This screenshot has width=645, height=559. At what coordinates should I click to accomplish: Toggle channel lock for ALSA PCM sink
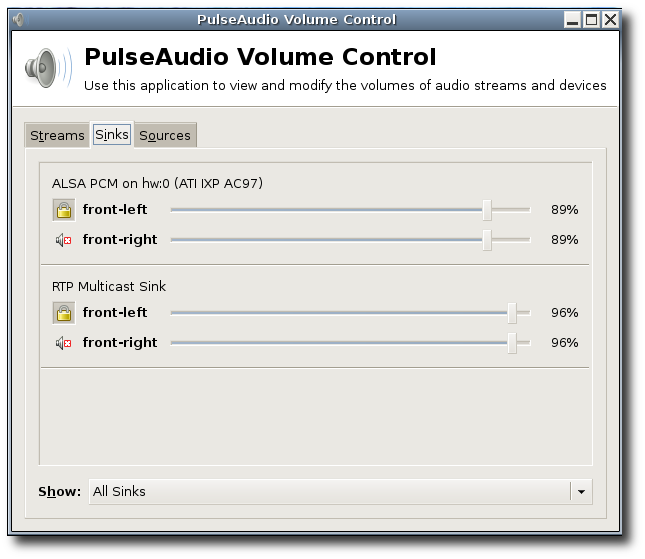[x=63, y=210]
